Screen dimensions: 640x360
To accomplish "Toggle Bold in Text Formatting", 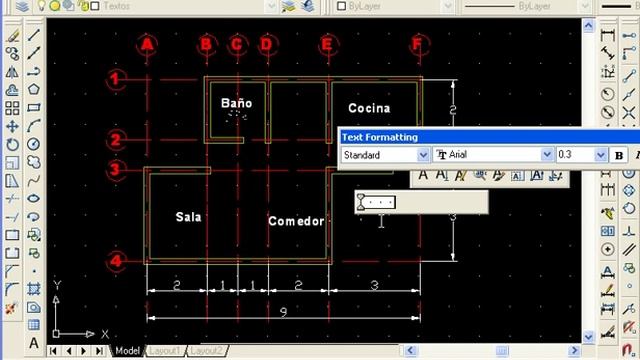I will click(619, 156).
